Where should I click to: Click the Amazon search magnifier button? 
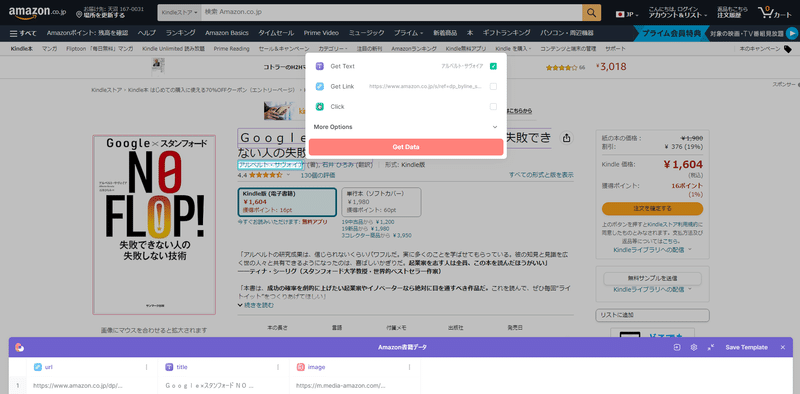click(591, 12)
